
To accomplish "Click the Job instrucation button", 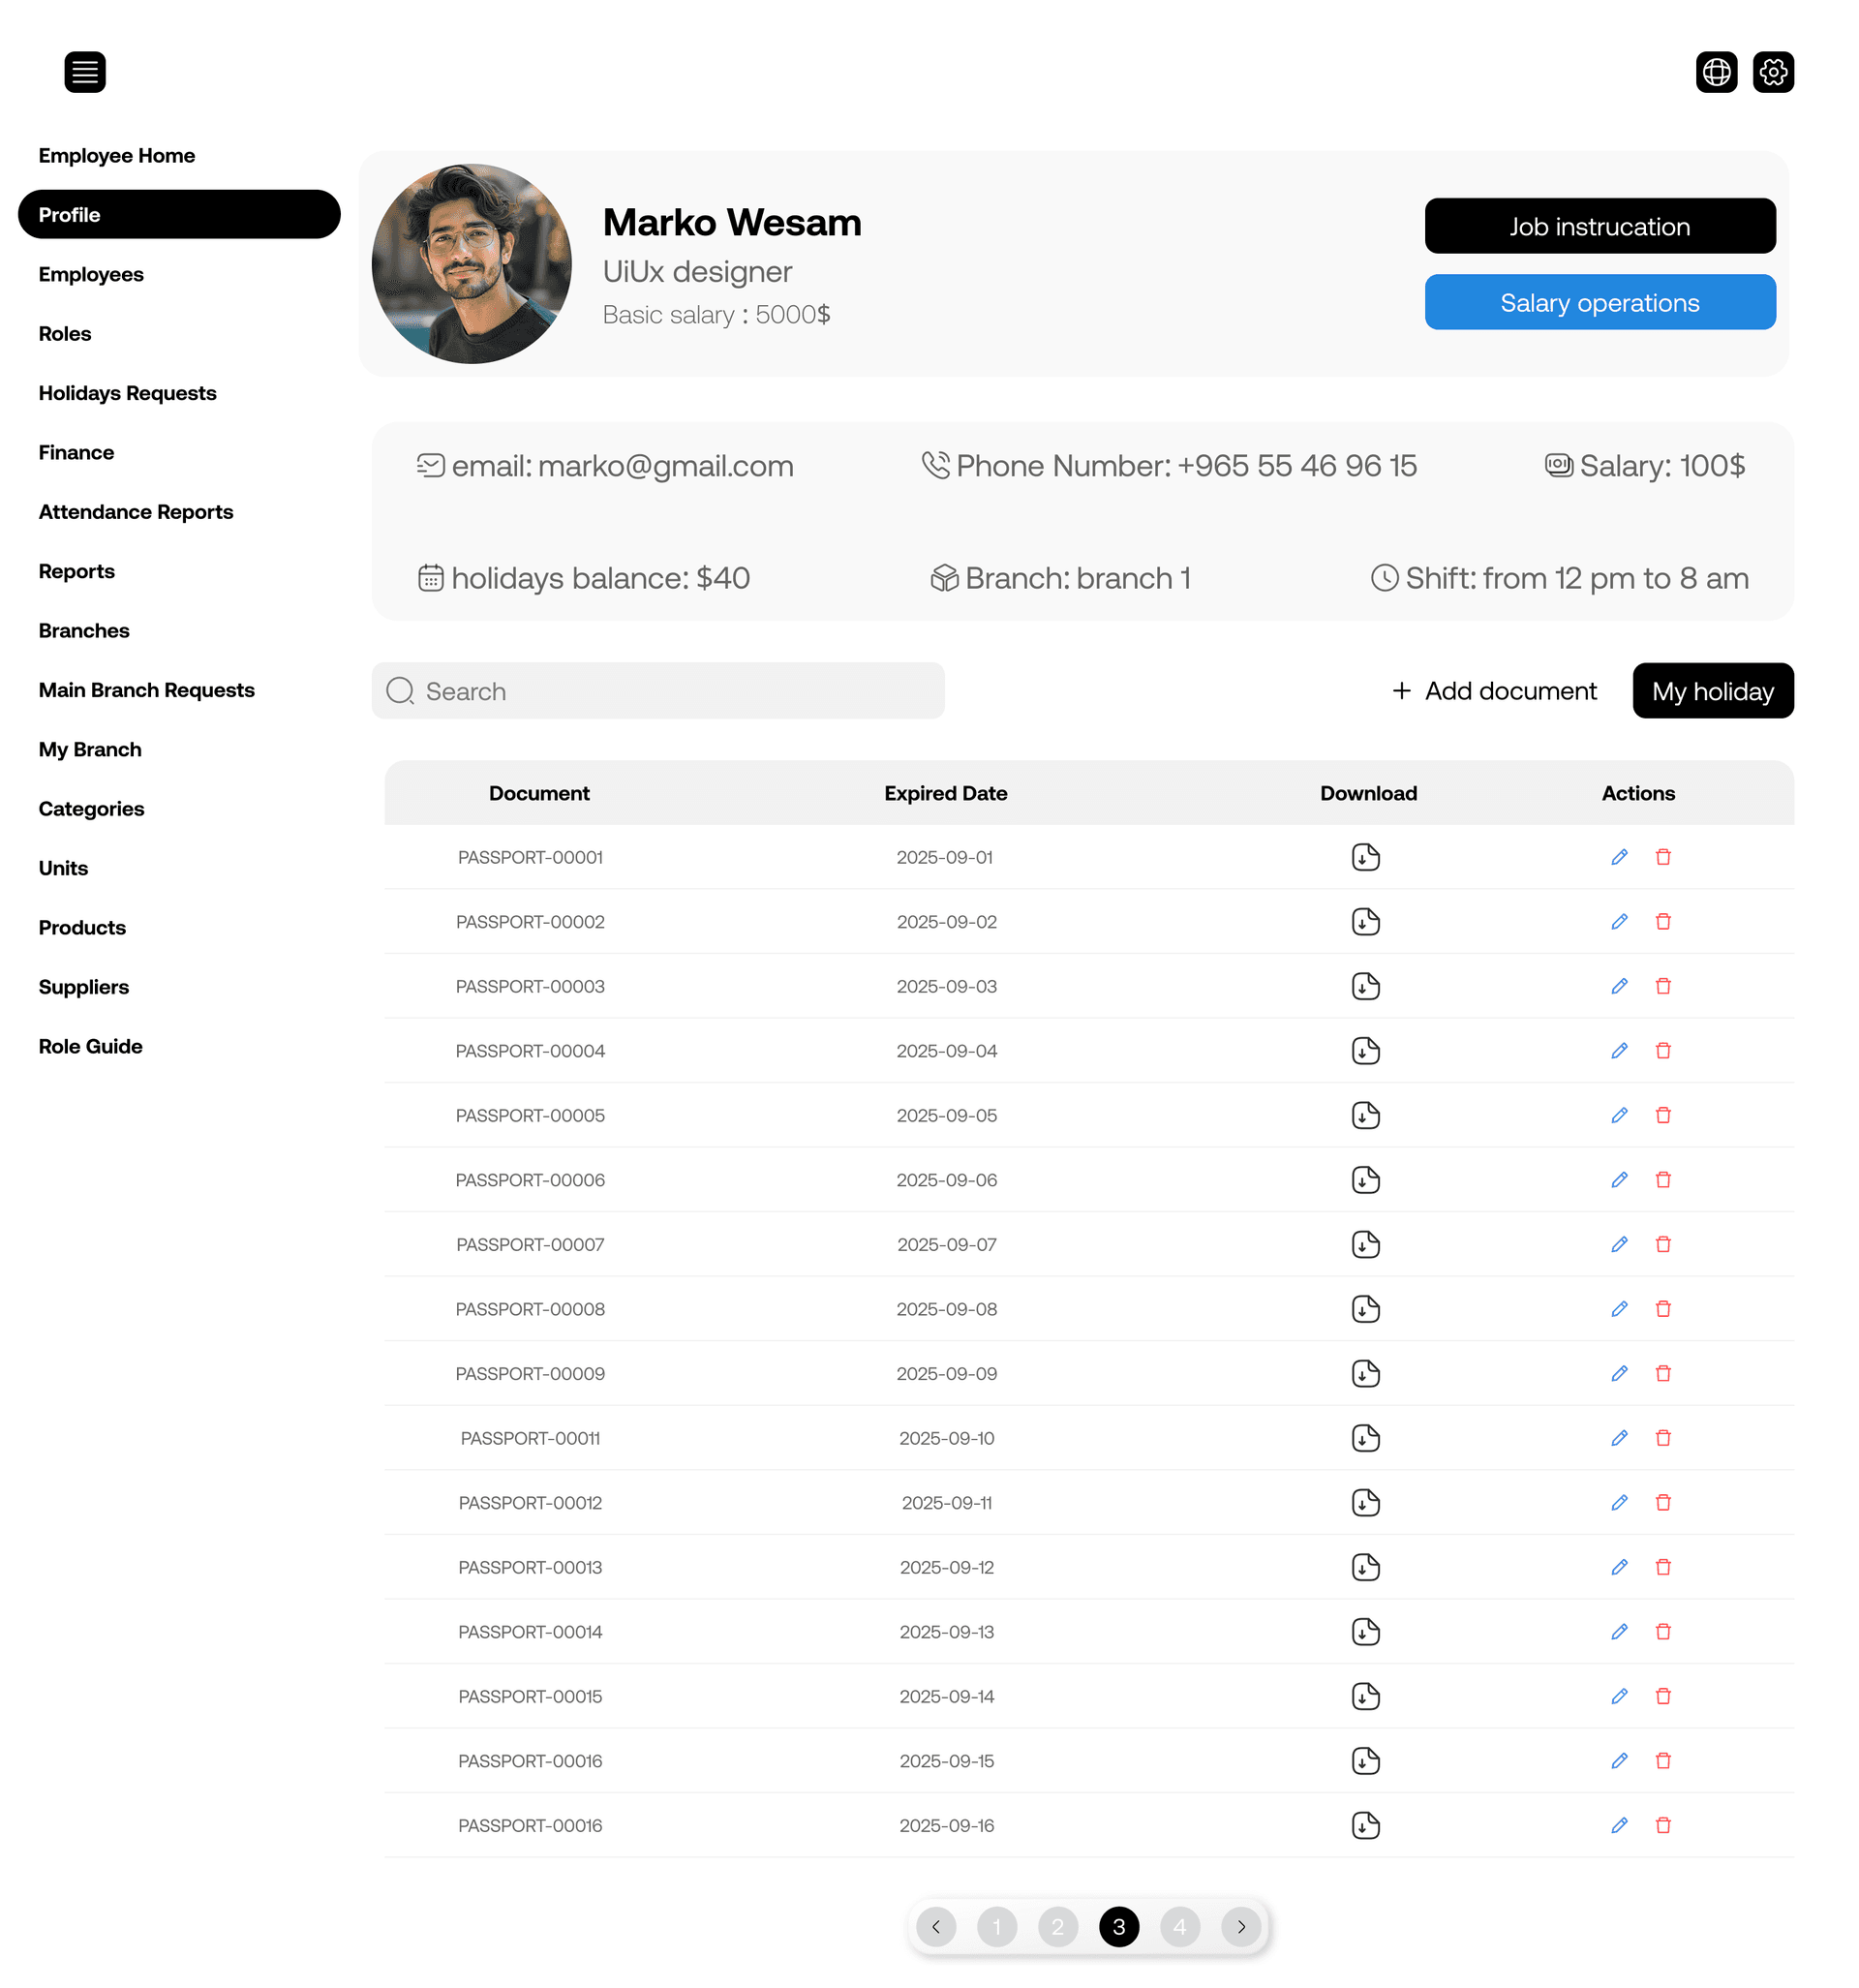I will (1599, 226).
